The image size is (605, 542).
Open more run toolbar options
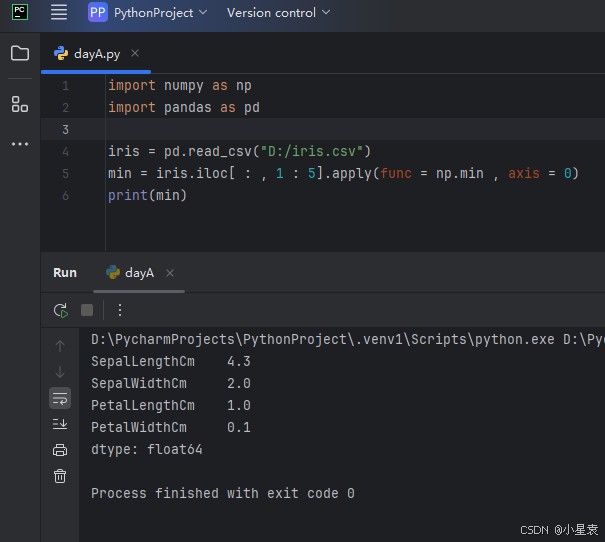point(120,310)
